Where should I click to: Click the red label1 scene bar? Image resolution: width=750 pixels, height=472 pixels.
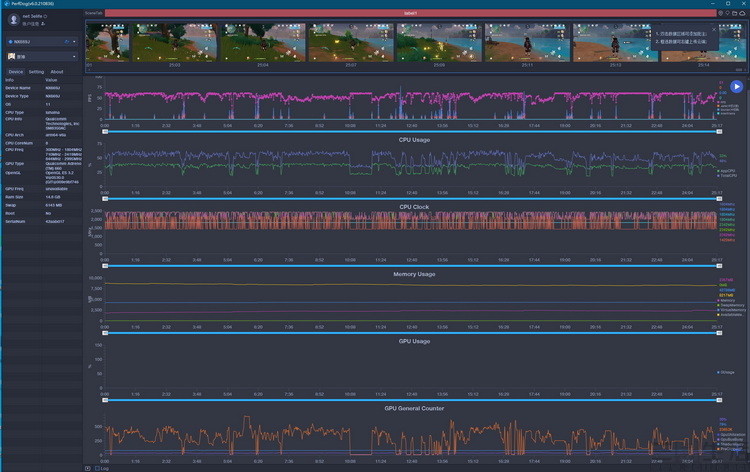click(x=409, y=13)
